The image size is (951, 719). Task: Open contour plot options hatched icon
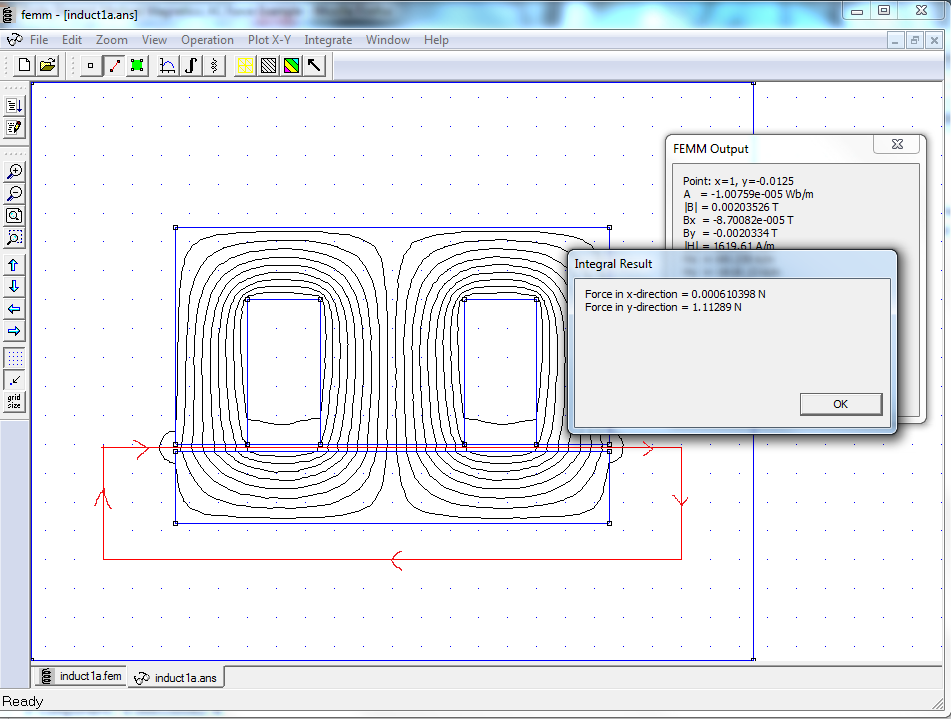click(x=268, y=66)
